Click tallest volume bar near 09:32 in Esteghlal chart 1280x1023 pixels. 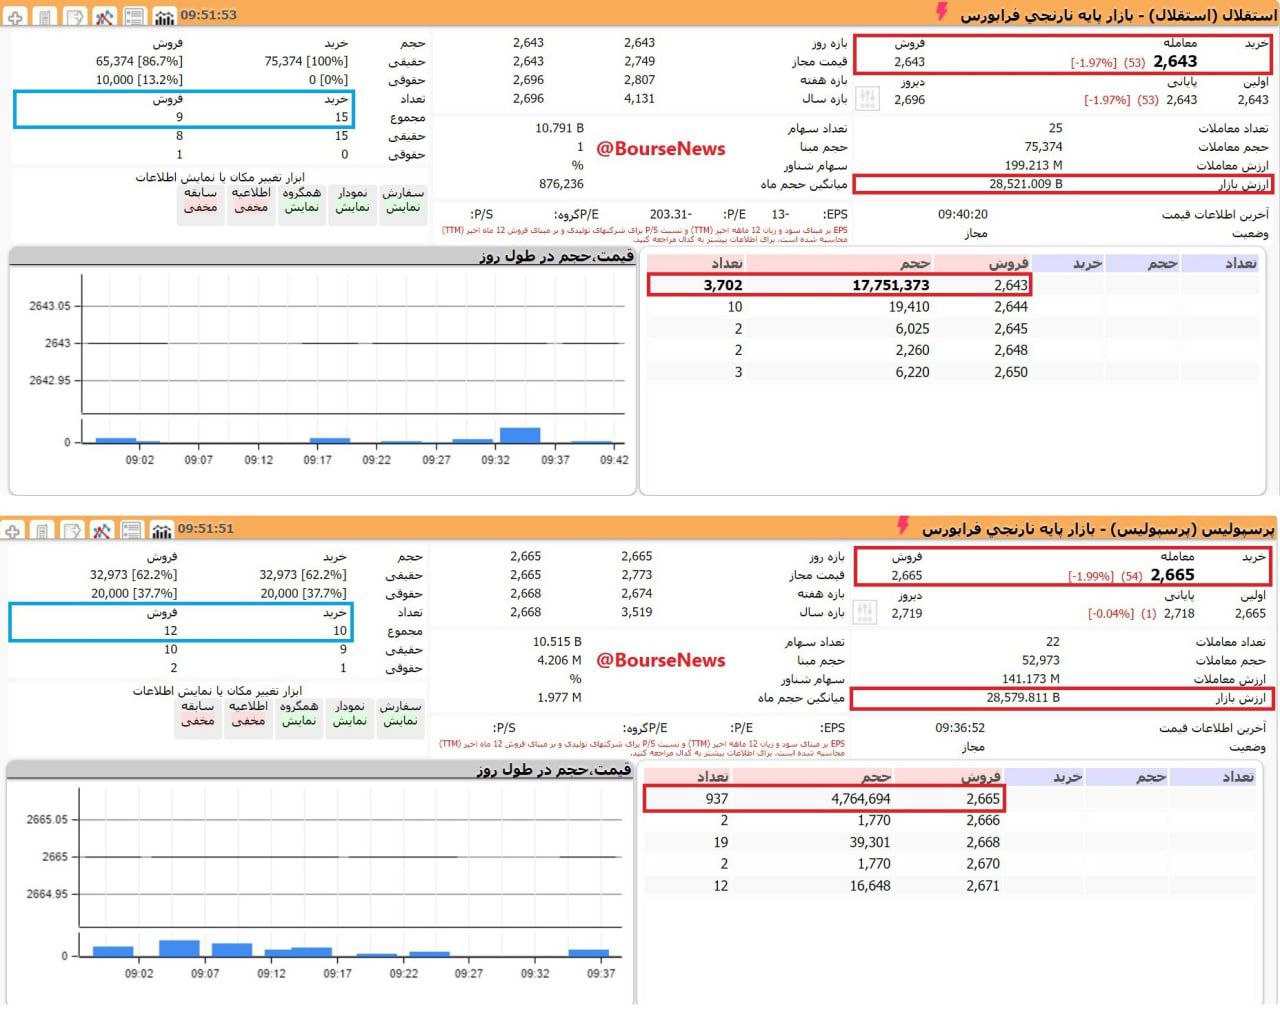click(519, 435)
